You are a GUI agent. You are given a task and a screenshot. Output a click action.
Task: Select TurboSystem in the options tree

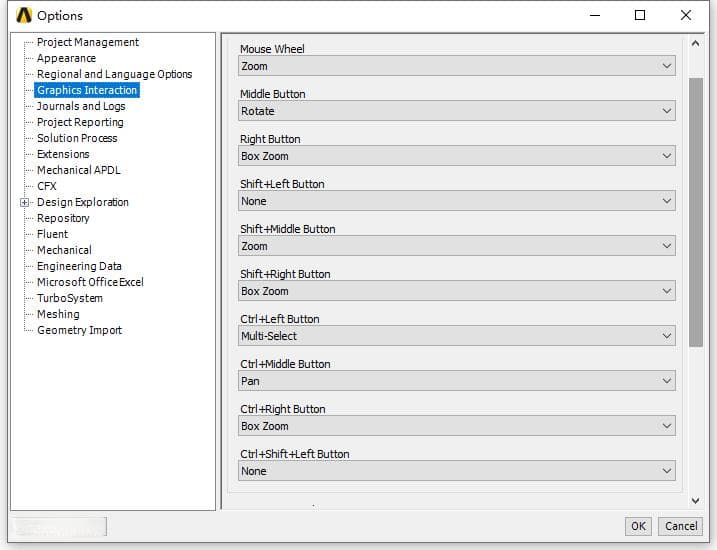point(70,298)
